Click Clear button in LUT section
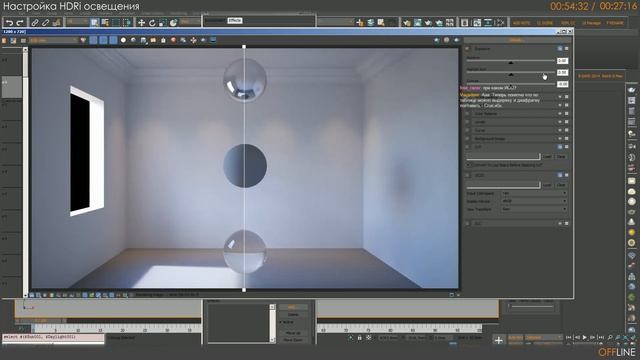This screenshot has width=640, height=360. click(x=561, y=157)
